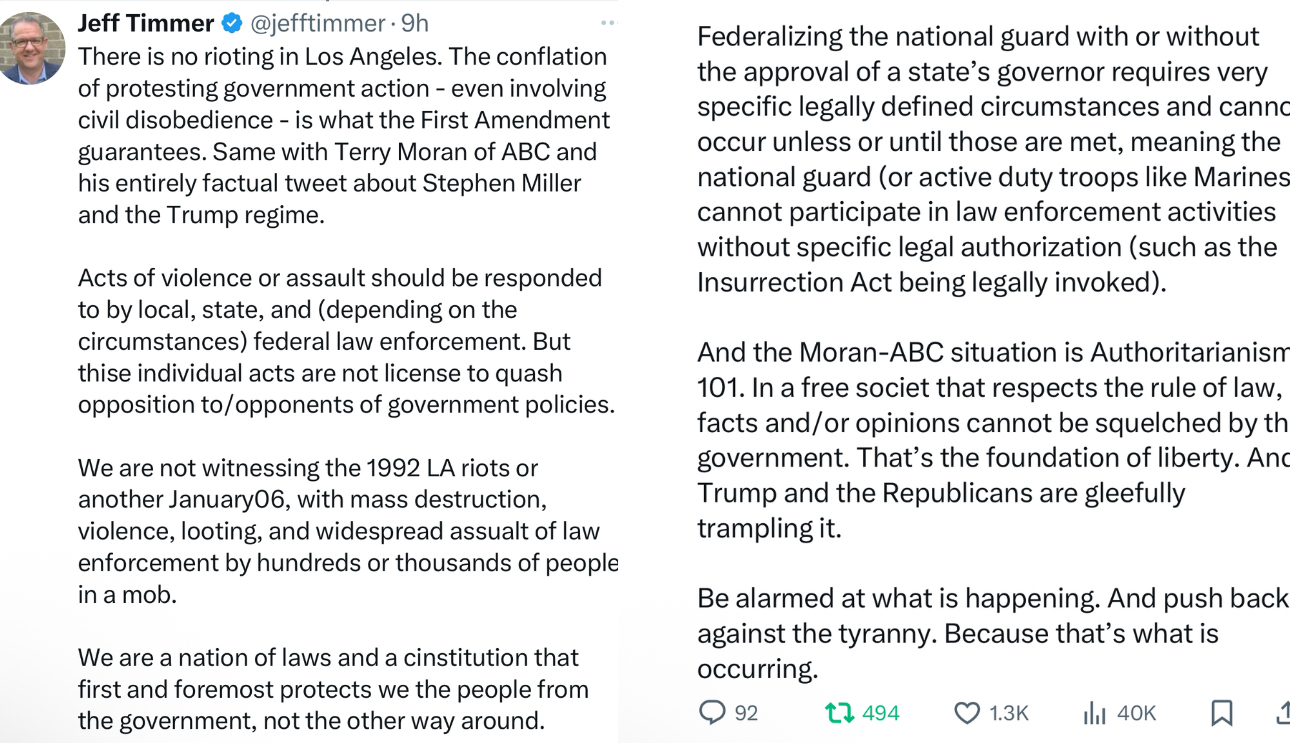Click the "We are a nation of laws" paragraph
This screenshot has height=743, width=1290.
click(333, 689)
